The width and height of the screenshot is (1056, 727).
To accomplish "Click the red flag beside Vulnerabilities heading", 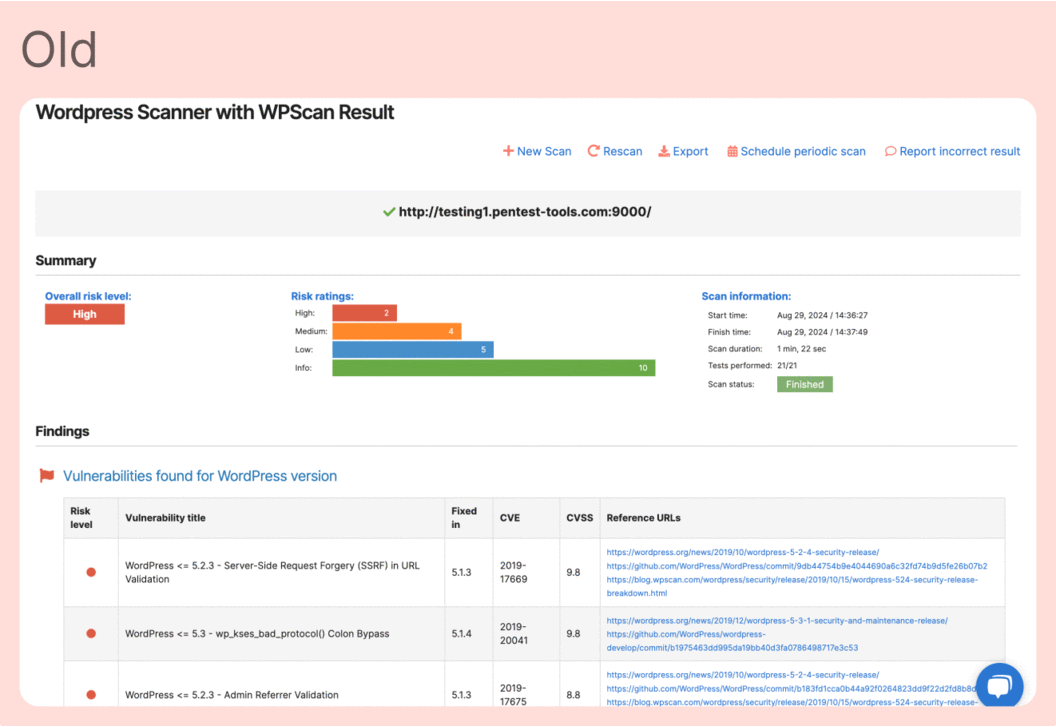I will [47, 476].
